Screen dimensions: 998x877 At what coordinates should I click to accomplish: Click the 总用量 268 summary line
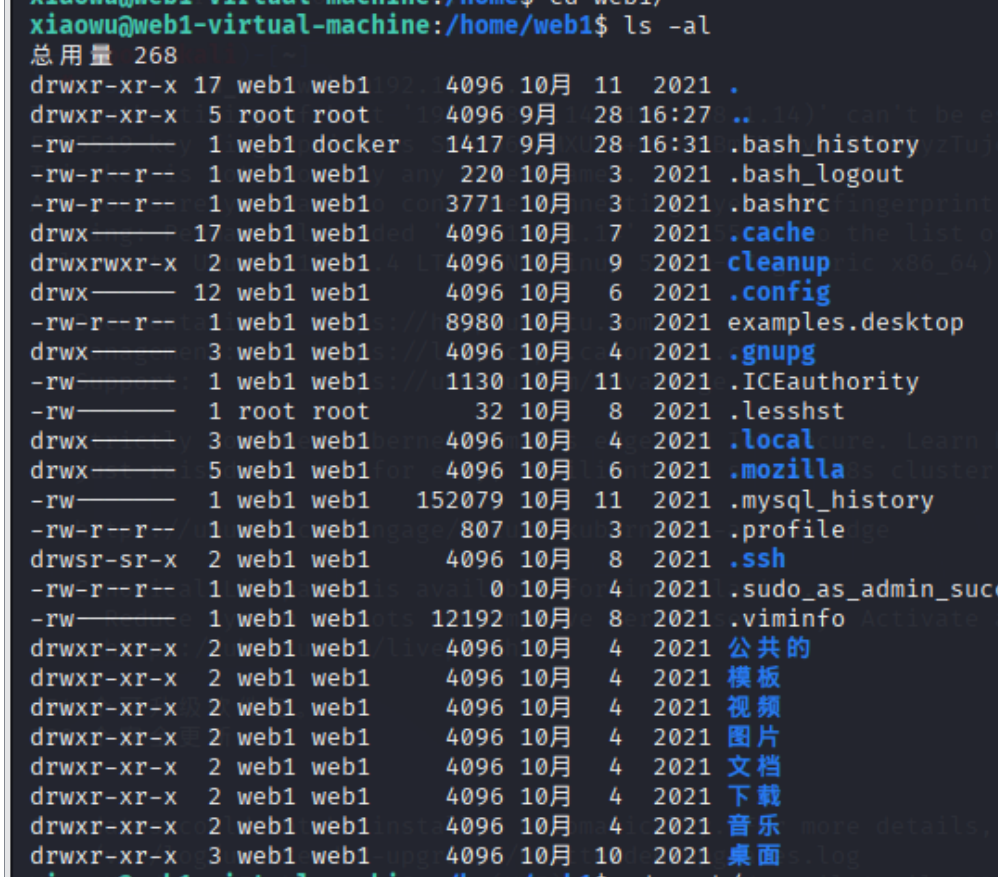(104, 56)
